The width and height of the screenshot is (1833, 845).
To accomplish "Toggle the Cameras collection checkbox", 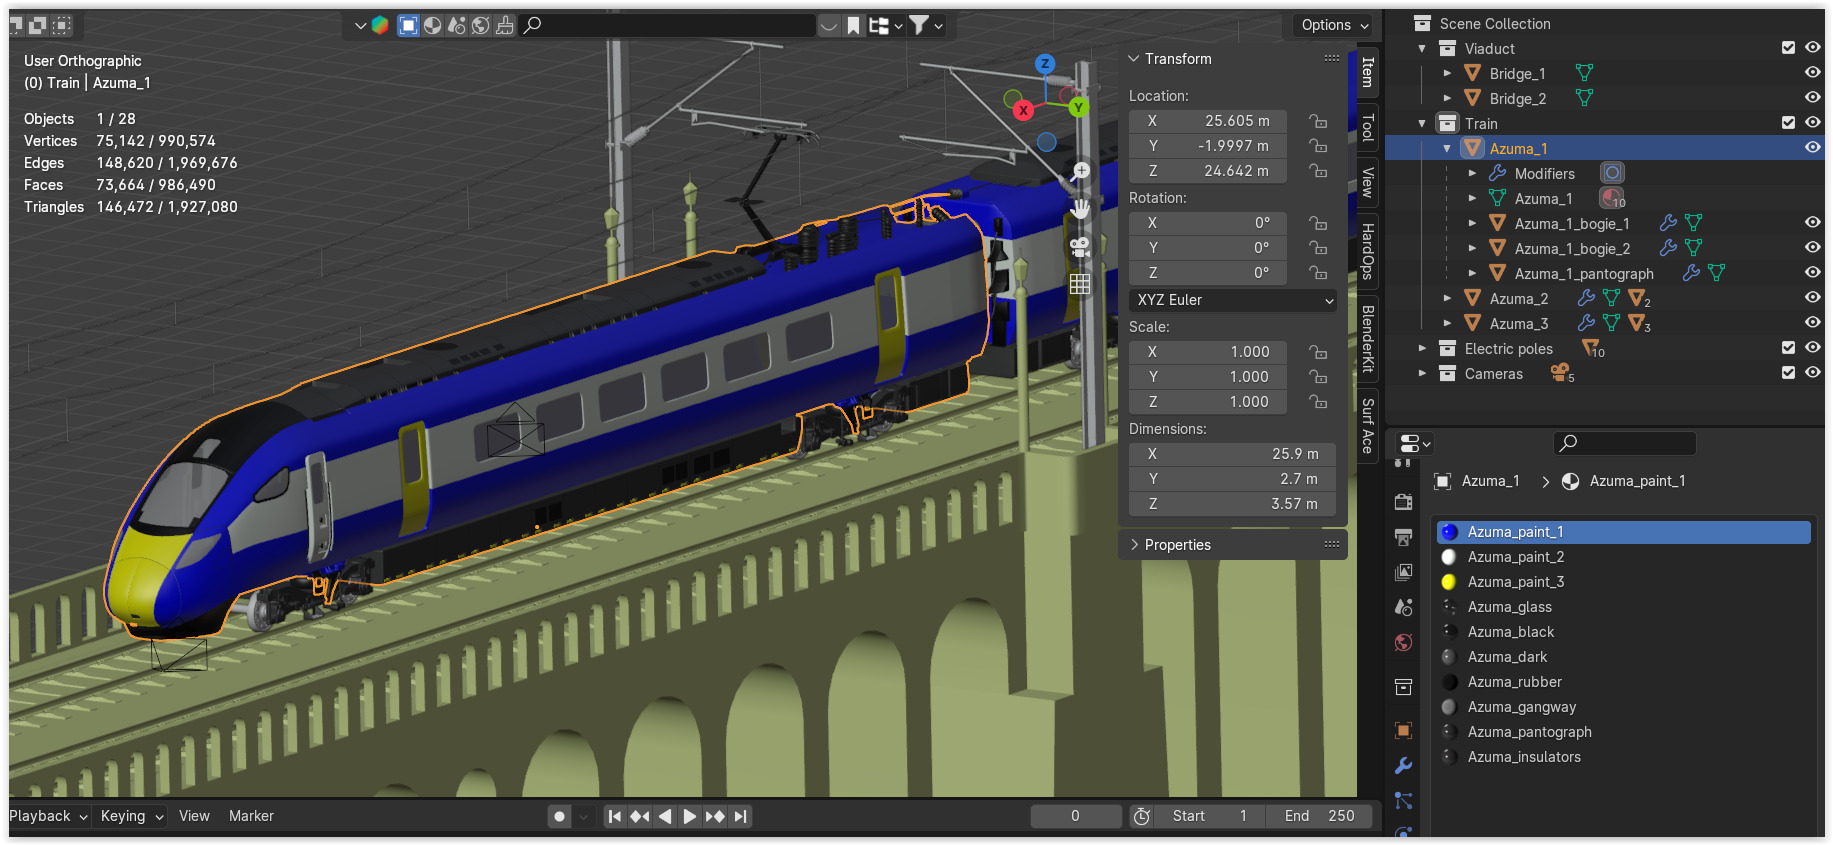I will 1788,373.
